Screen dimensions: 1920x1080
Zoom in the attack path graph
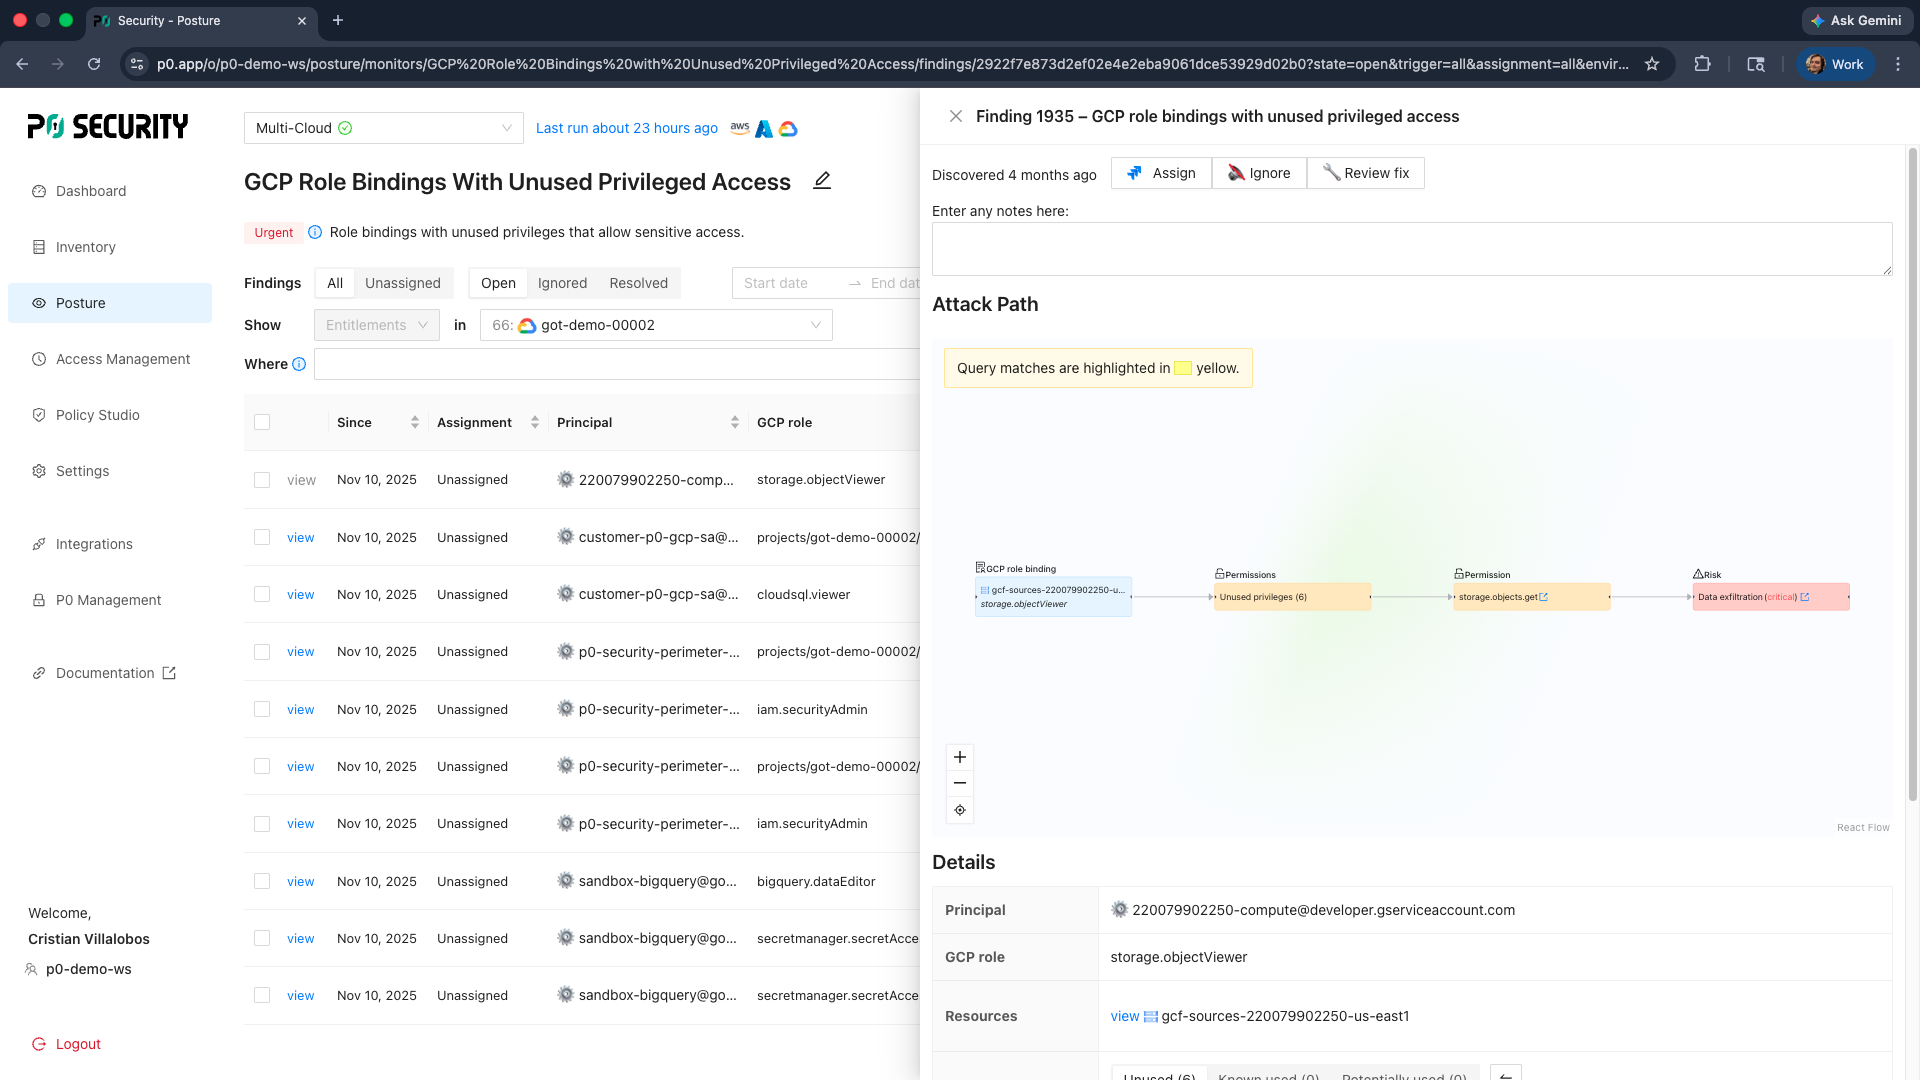click(x=960, y=757)
